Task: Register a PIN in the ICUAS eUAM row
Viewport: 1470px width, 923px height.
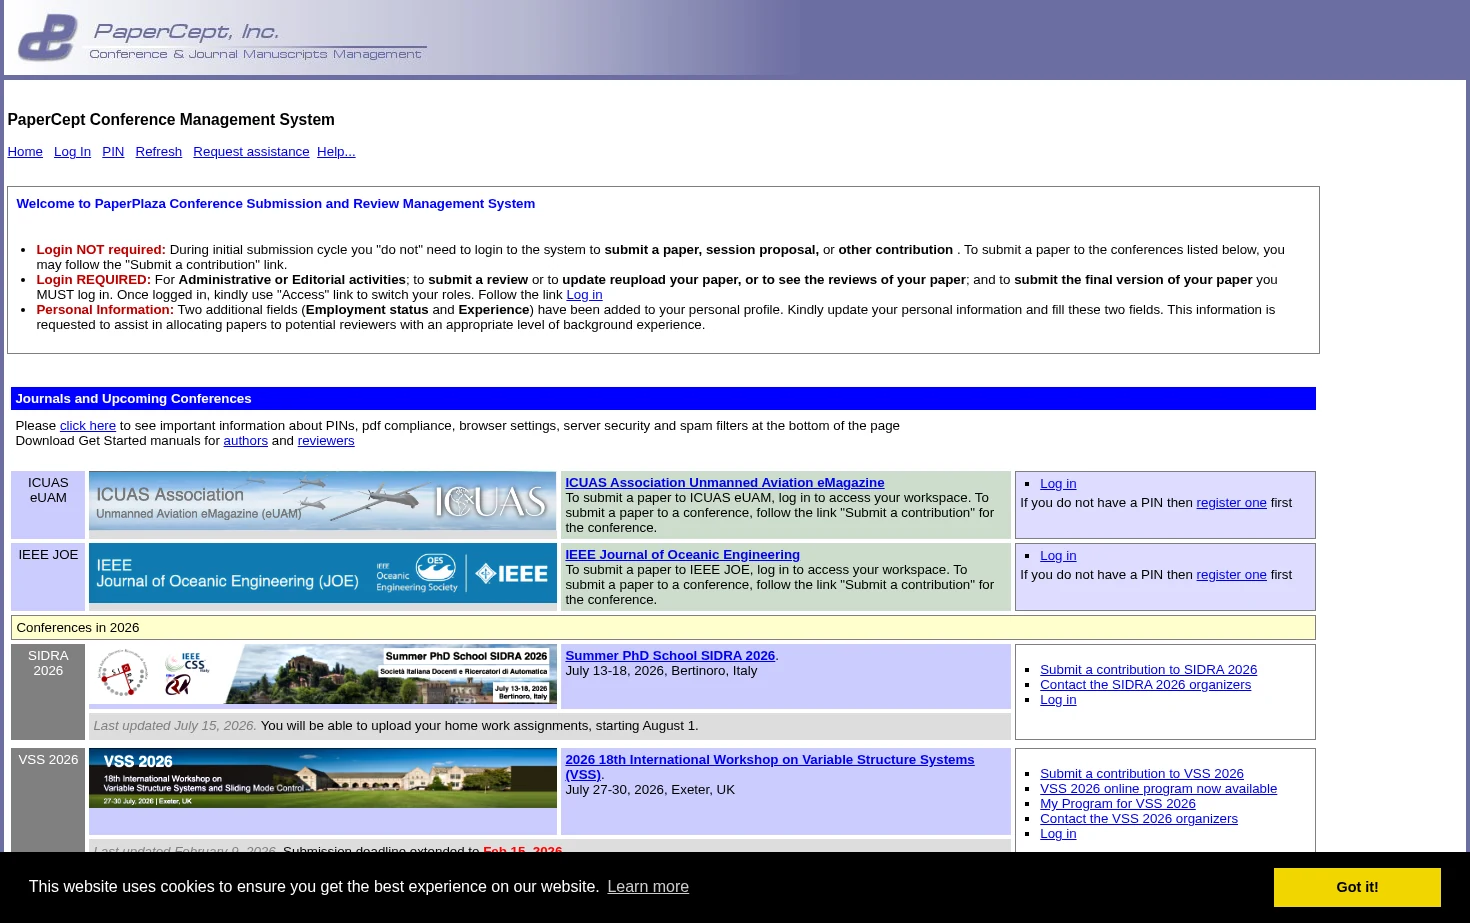Action: click(x=1231, y=503)
